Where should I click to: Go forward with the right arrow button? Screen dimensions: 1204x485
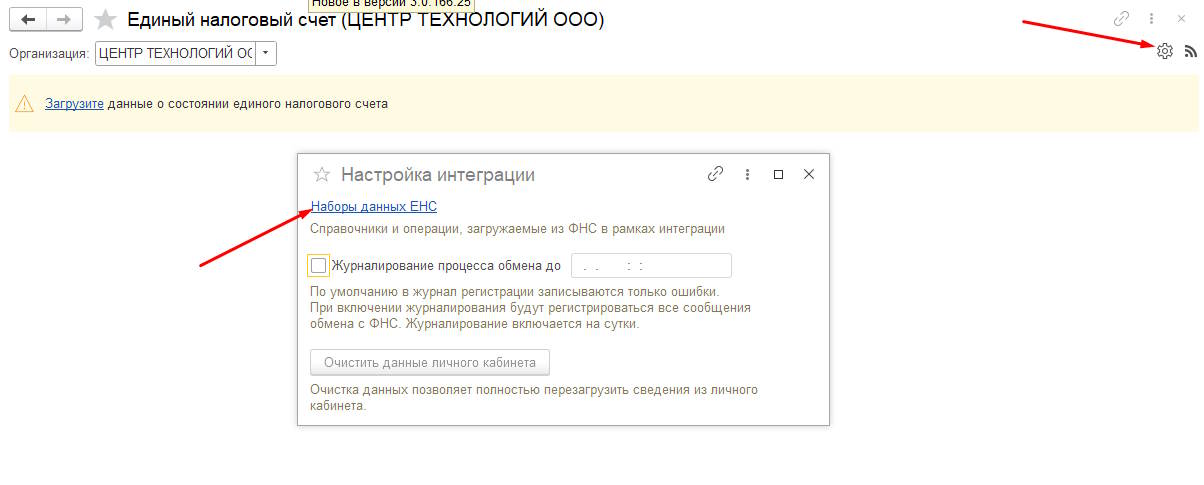64,19
